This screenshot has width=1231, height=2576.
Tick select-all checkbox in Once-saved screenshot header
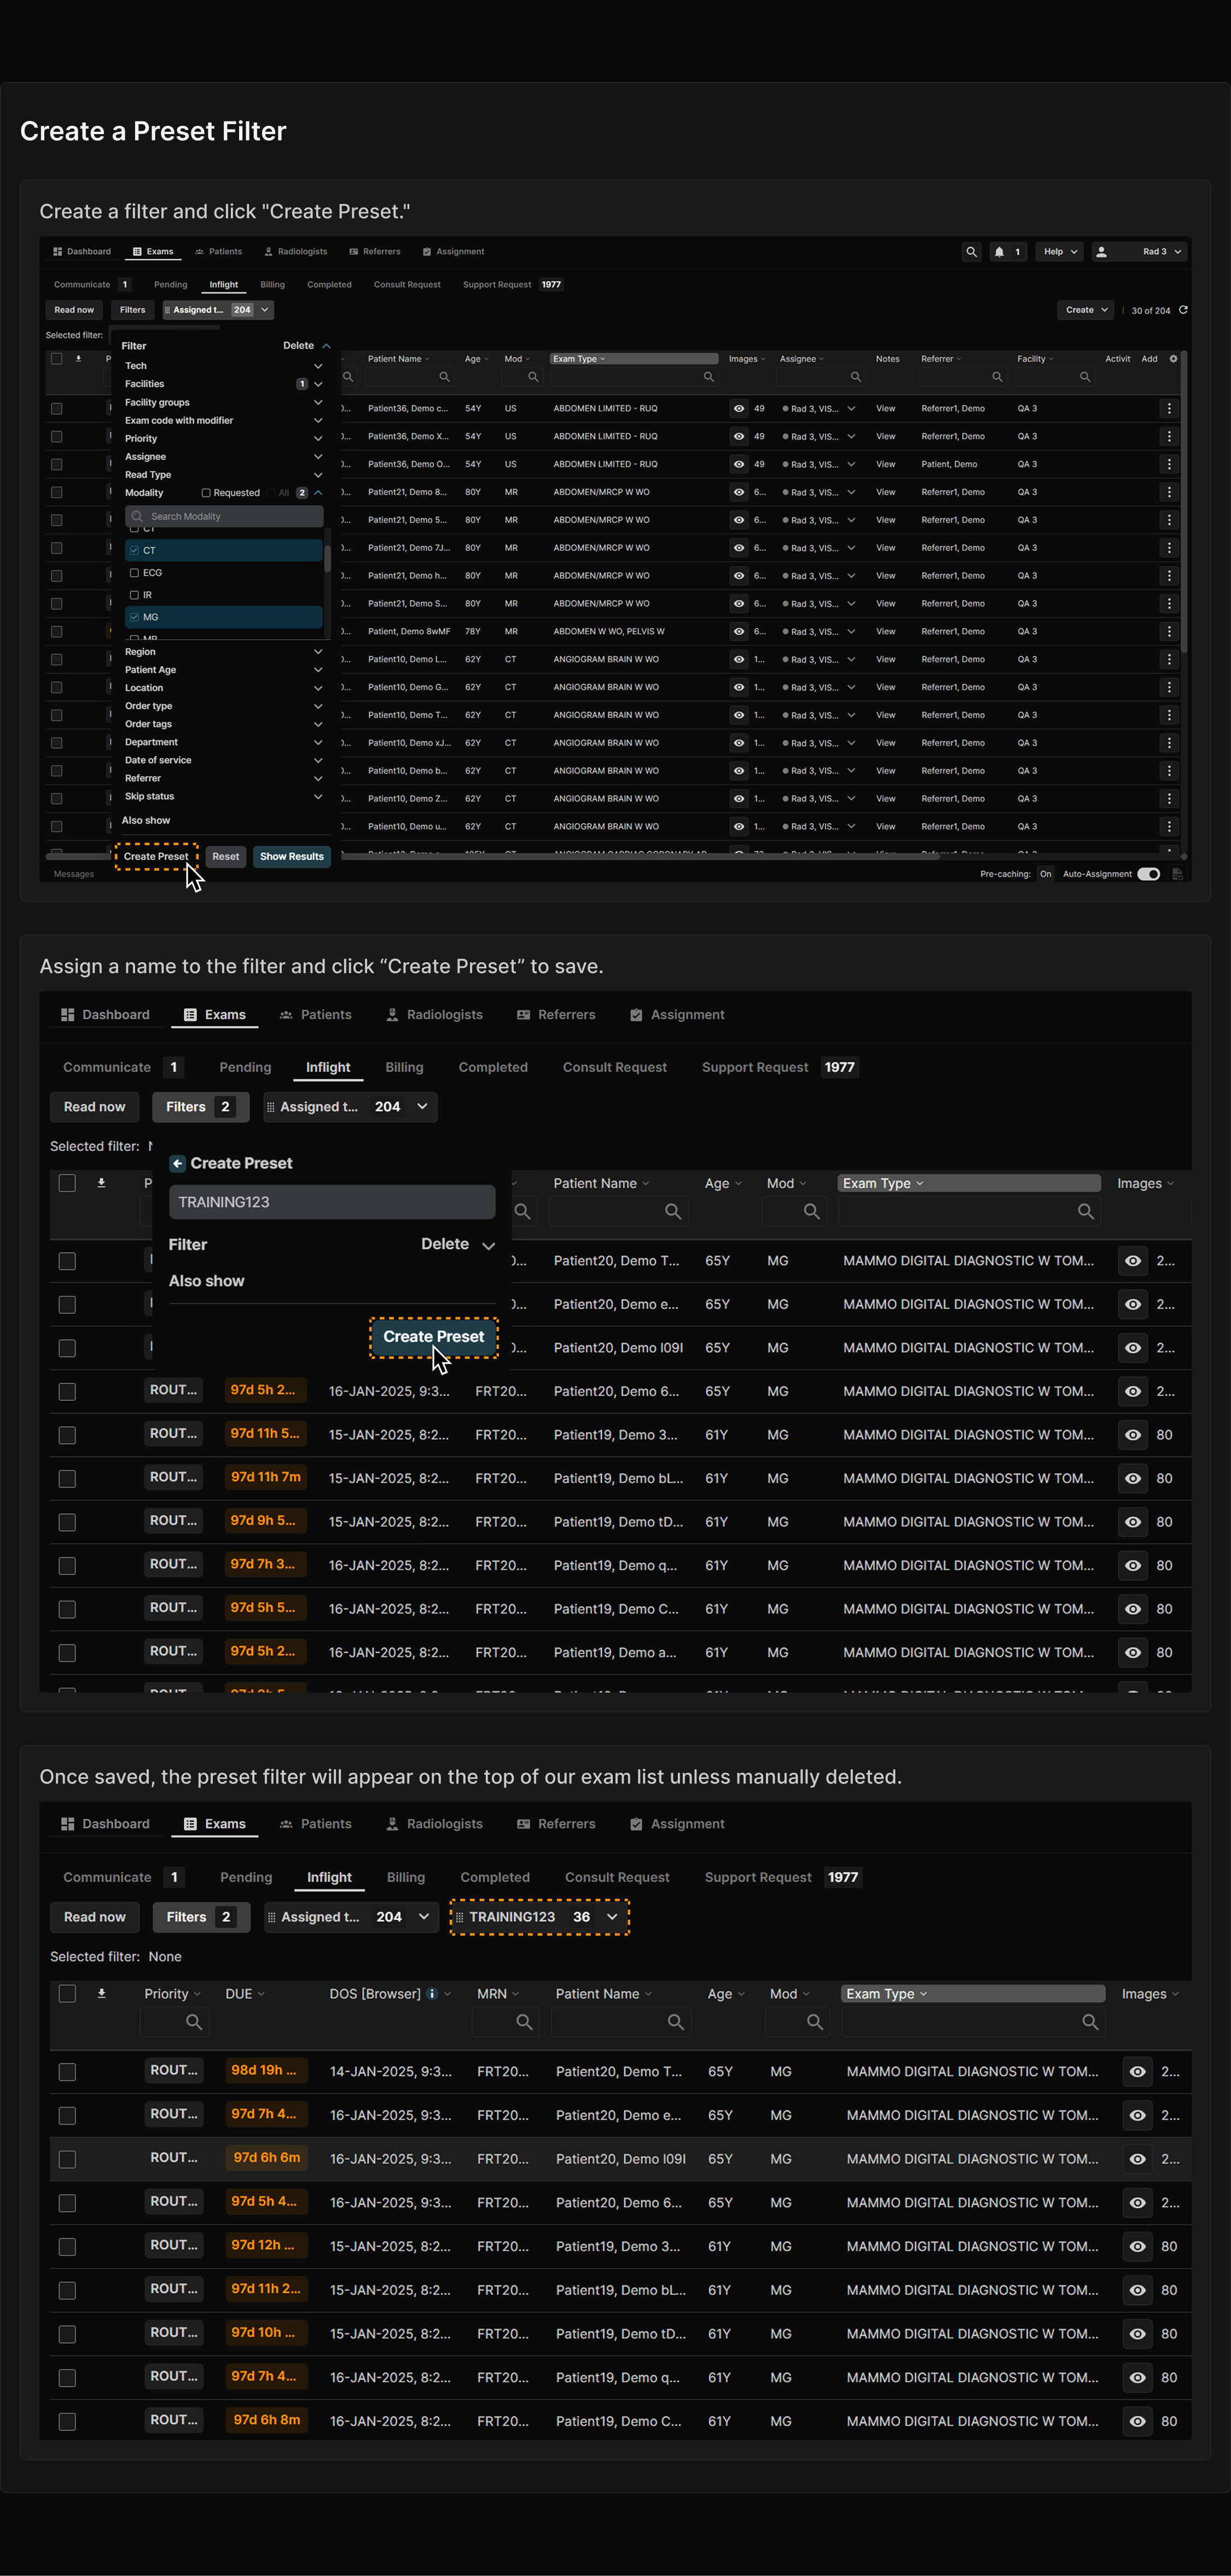click(67, 1993)
